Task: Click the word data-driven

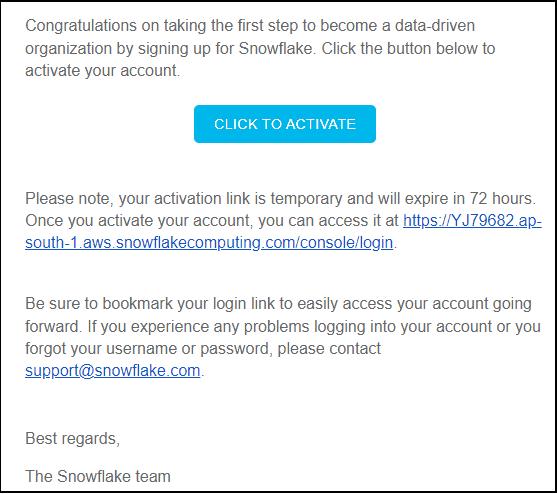Action: pyautogui.click(x=435, y=26)
